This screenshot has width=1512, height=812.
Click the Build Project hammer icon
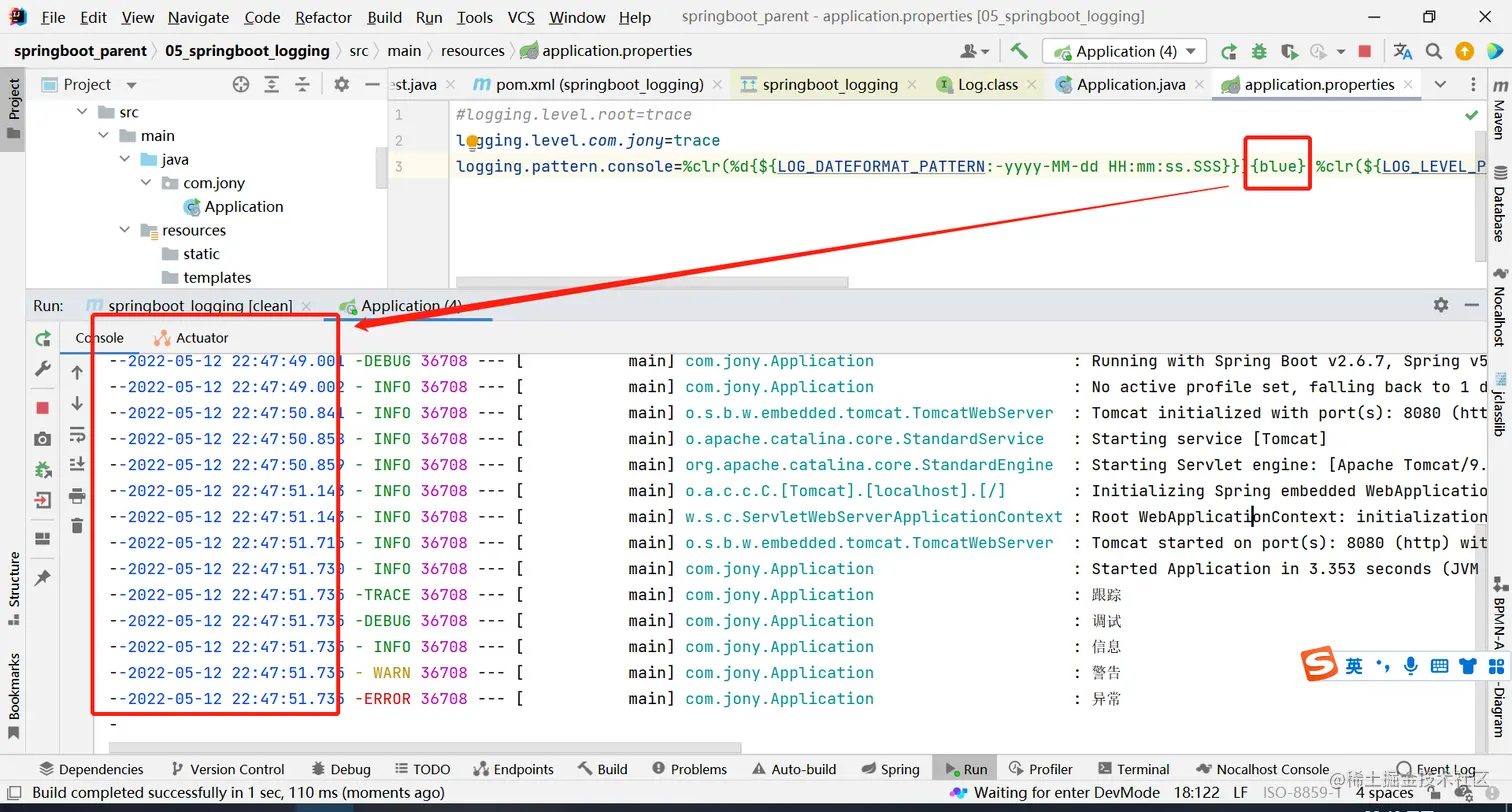(x=1019, y=51)
